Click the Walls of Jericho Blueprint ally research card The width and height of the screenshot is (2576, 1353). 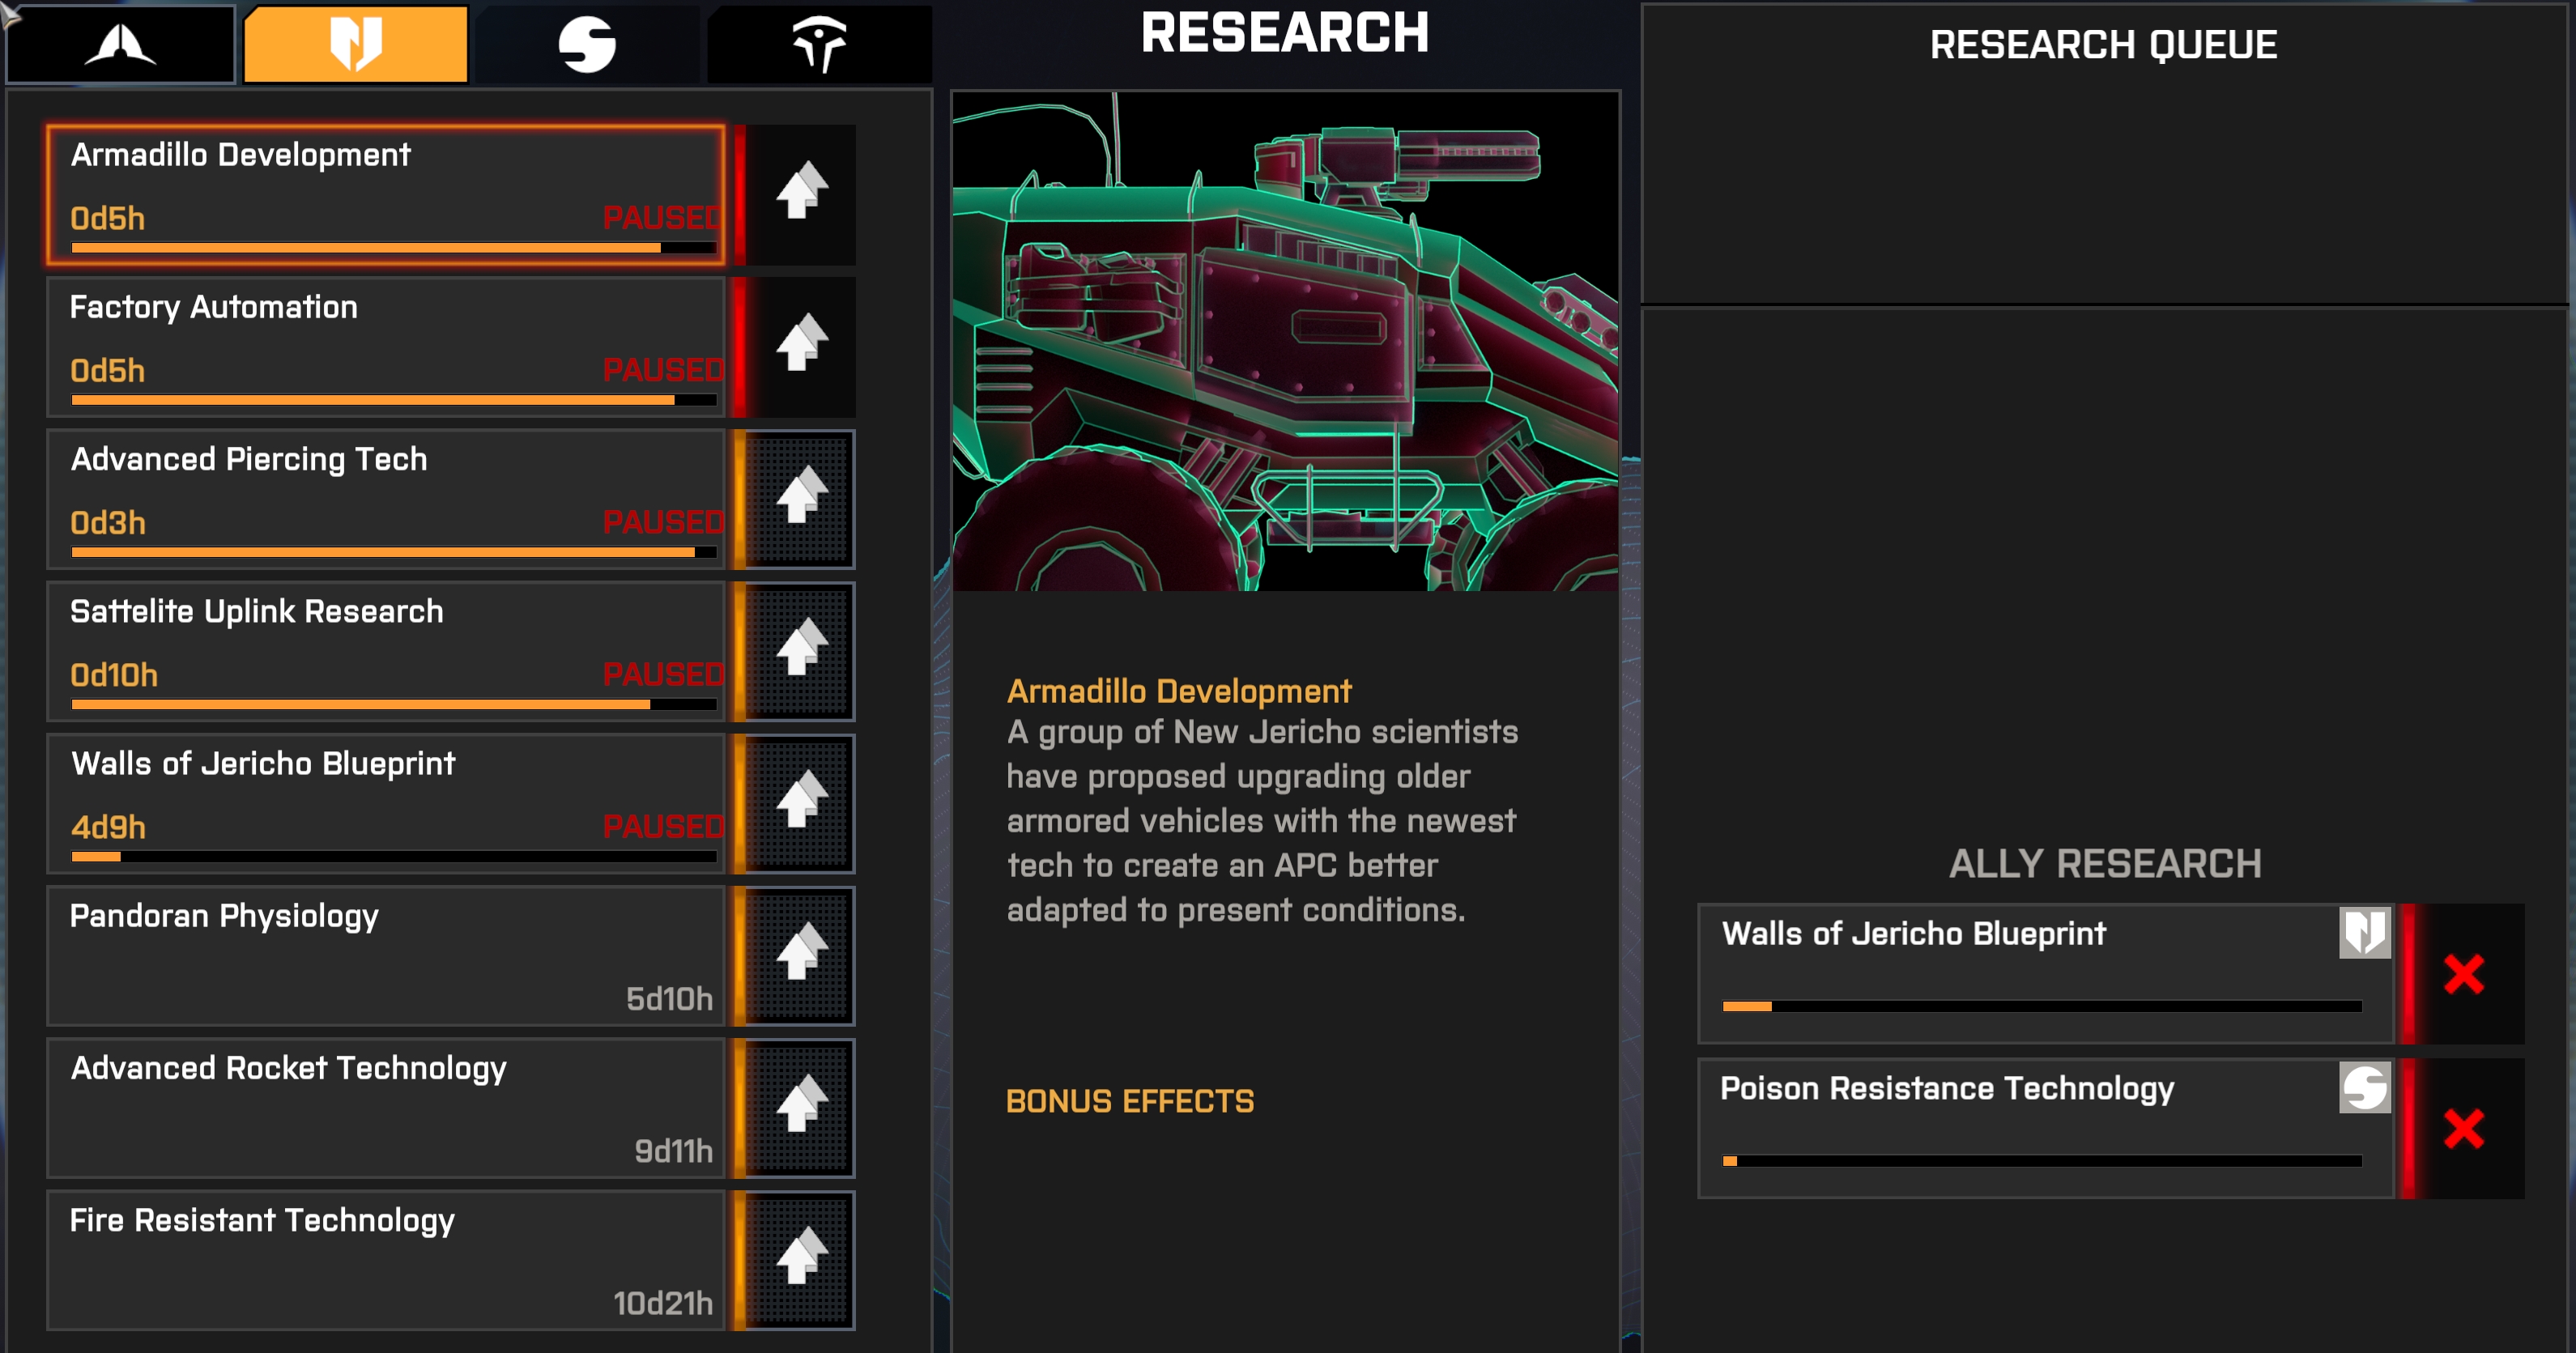pyautogui.click(x=2045, y=974)
